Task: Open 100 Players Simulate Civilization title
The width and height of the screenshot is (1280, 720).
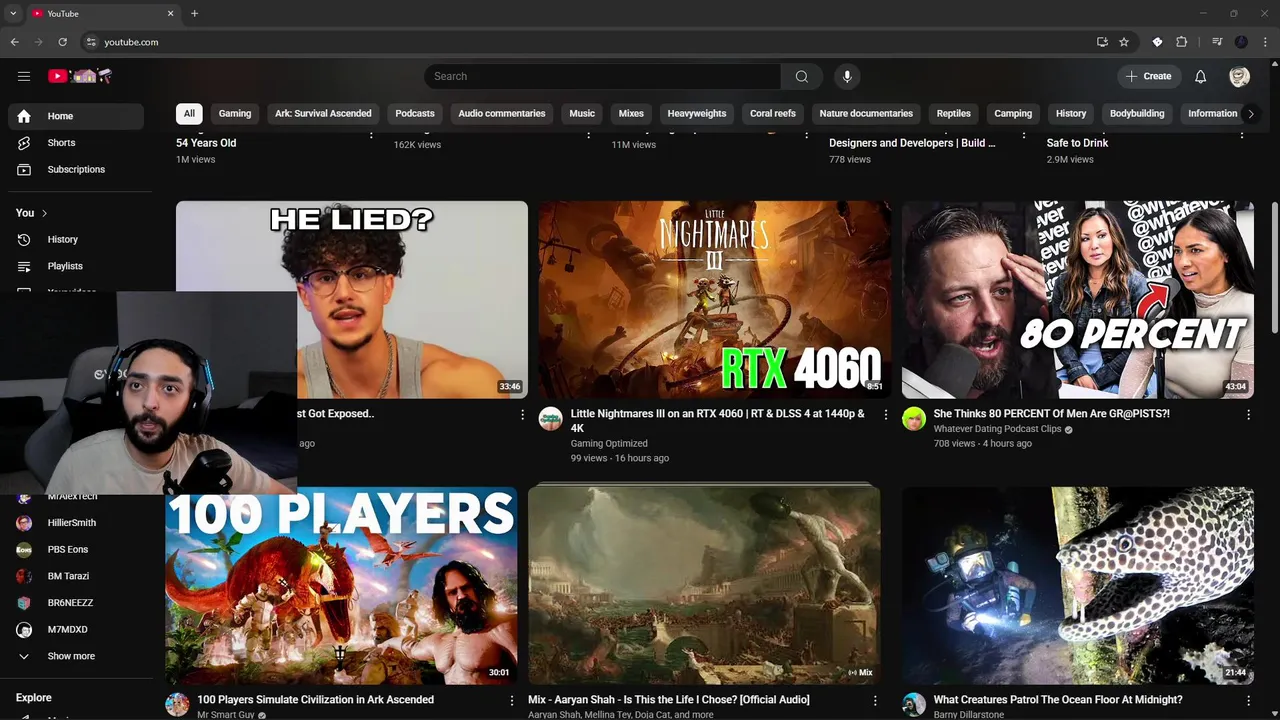Action: coord(315,700)
